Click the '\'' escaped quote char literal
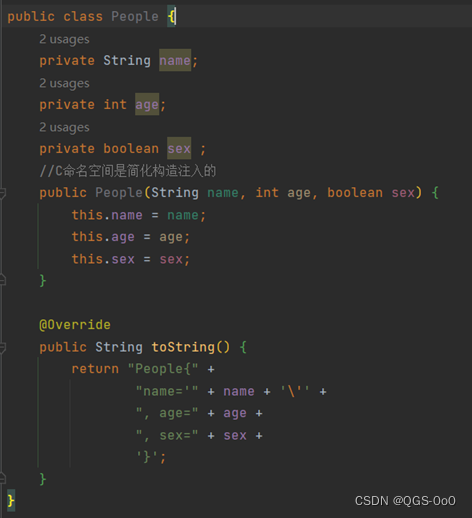 [x=295, y=391]
